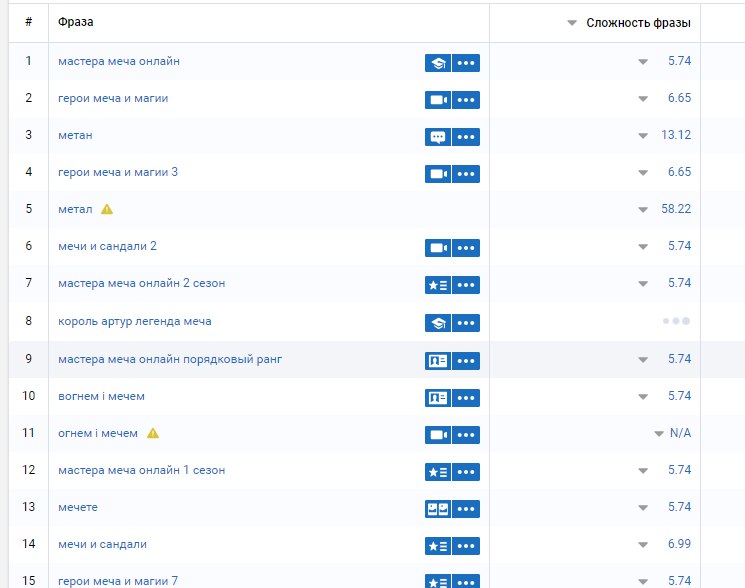Image resolution: width=745 pixels, height=588 pixels.
Task: Click the speech bubble icon for 'метан'
Action: (x=438, y=137)
